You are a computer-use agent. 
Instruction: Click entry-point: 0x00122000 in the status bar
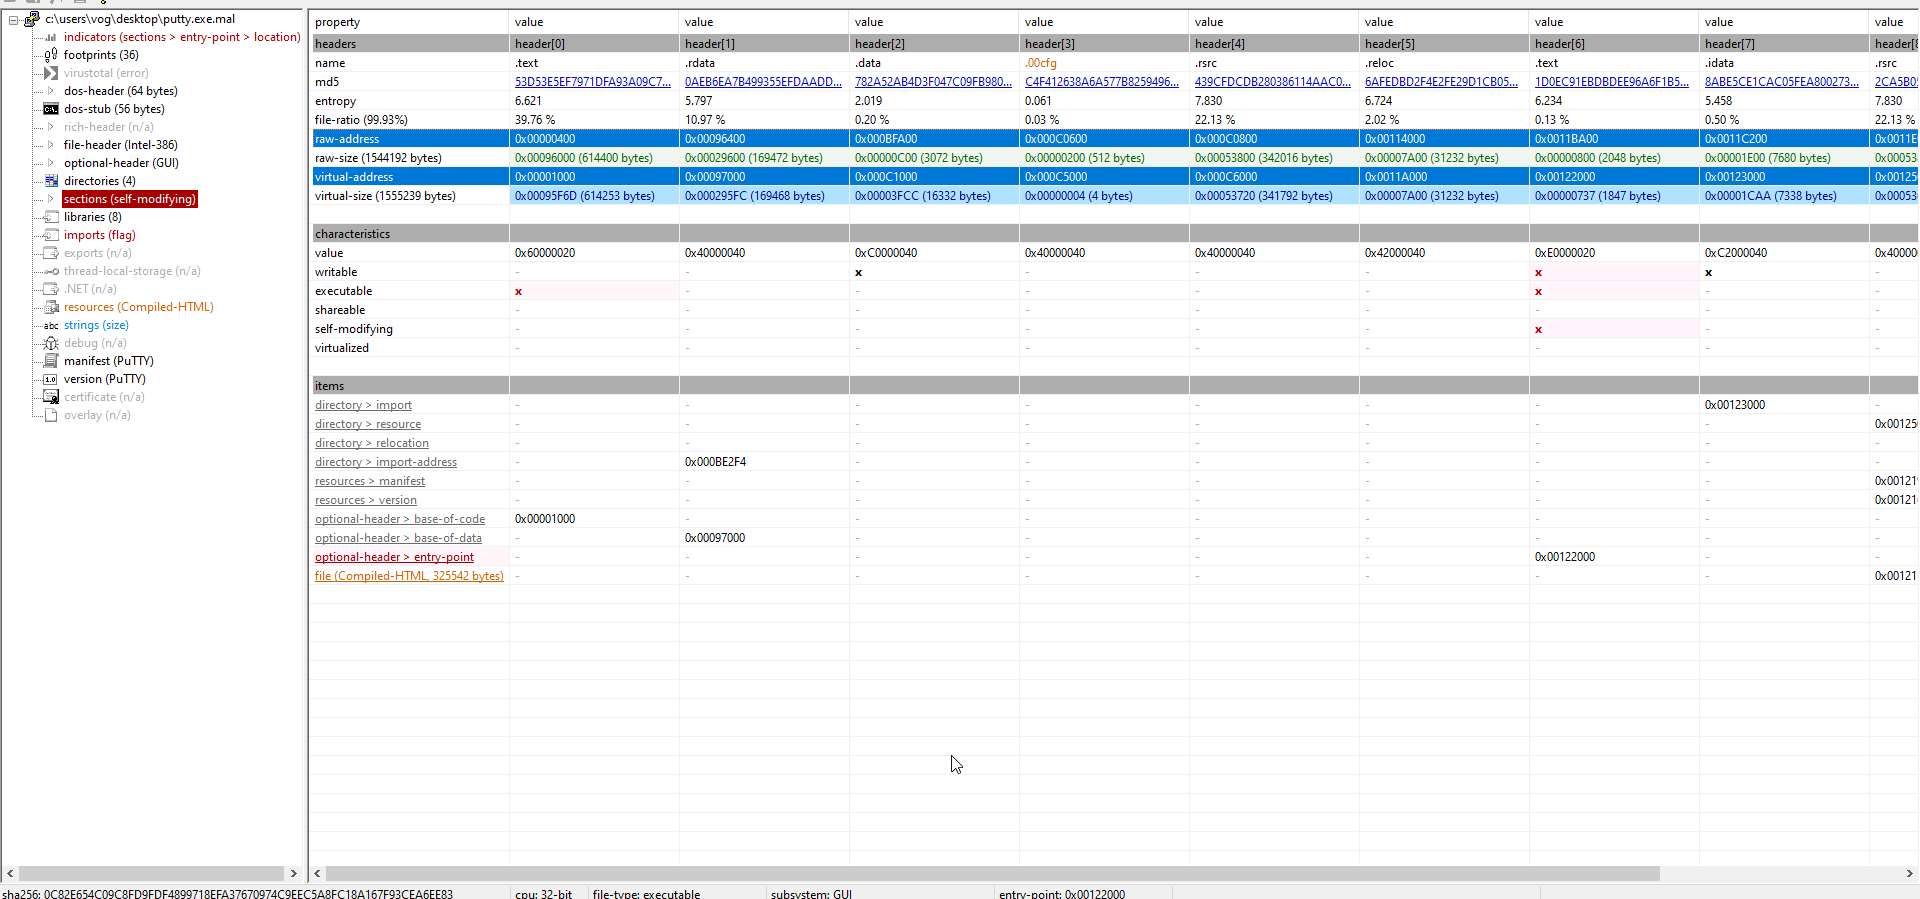[x=1062, y=893]
